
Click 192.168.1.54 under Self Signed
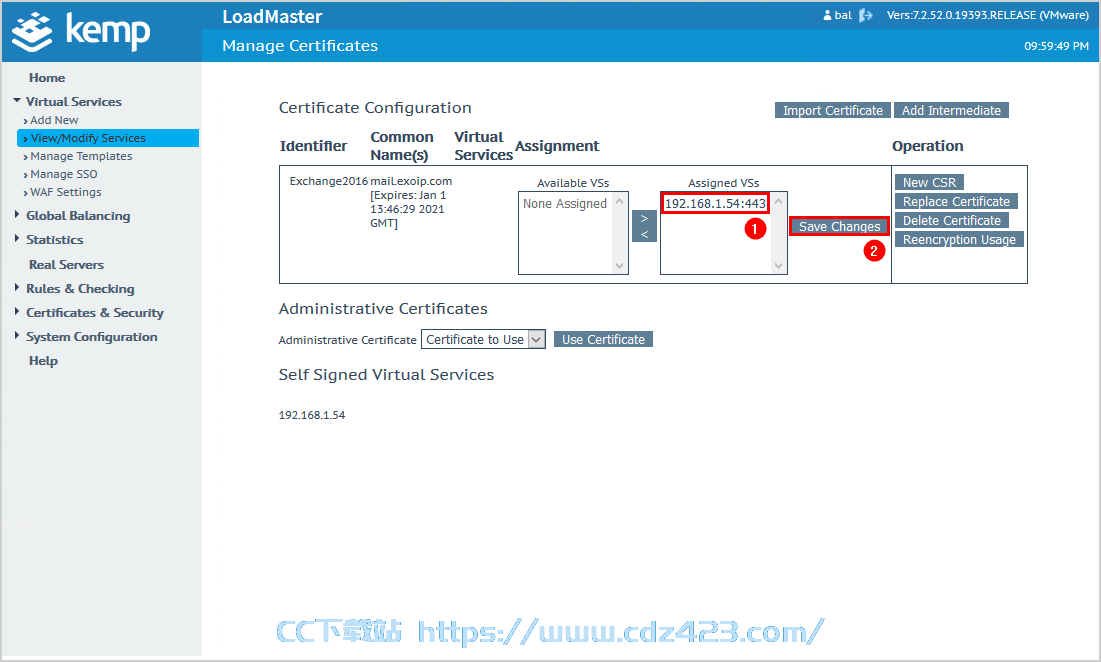[x=312, y=415]
